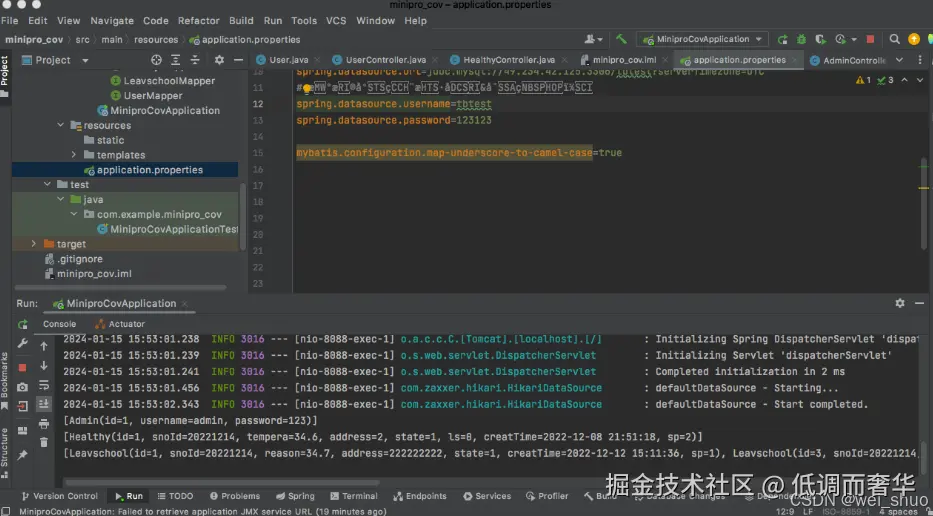The image size is (933, 516).
Task: Print console output with printer icon
Action: click(x=44, y=424)
